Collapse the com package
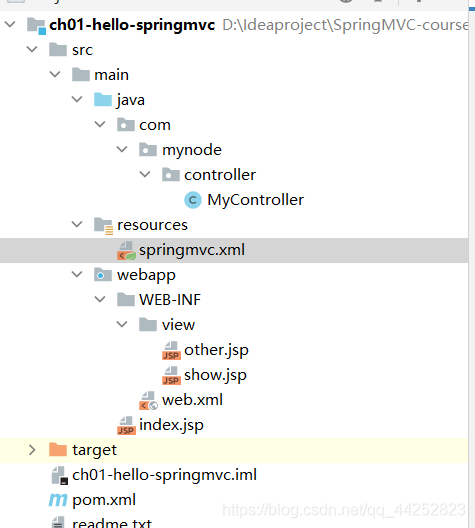The width and height of the screenshot is (475, 528). coord(100,125)
